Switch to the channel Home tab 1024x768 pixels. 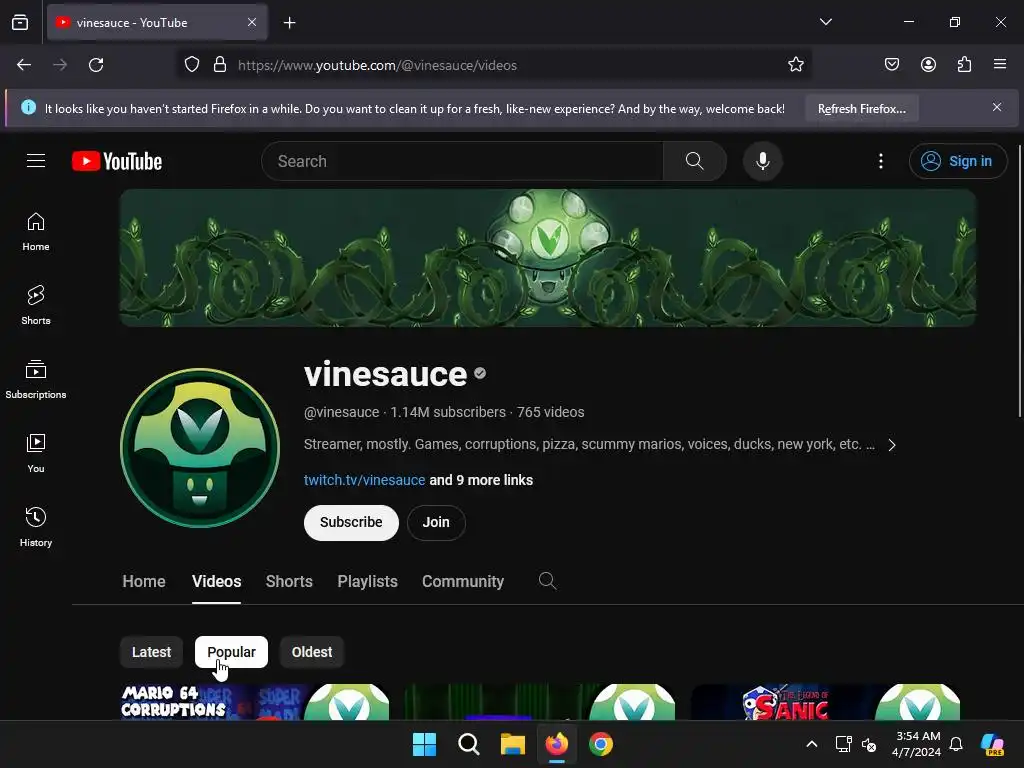coord(144,581)
